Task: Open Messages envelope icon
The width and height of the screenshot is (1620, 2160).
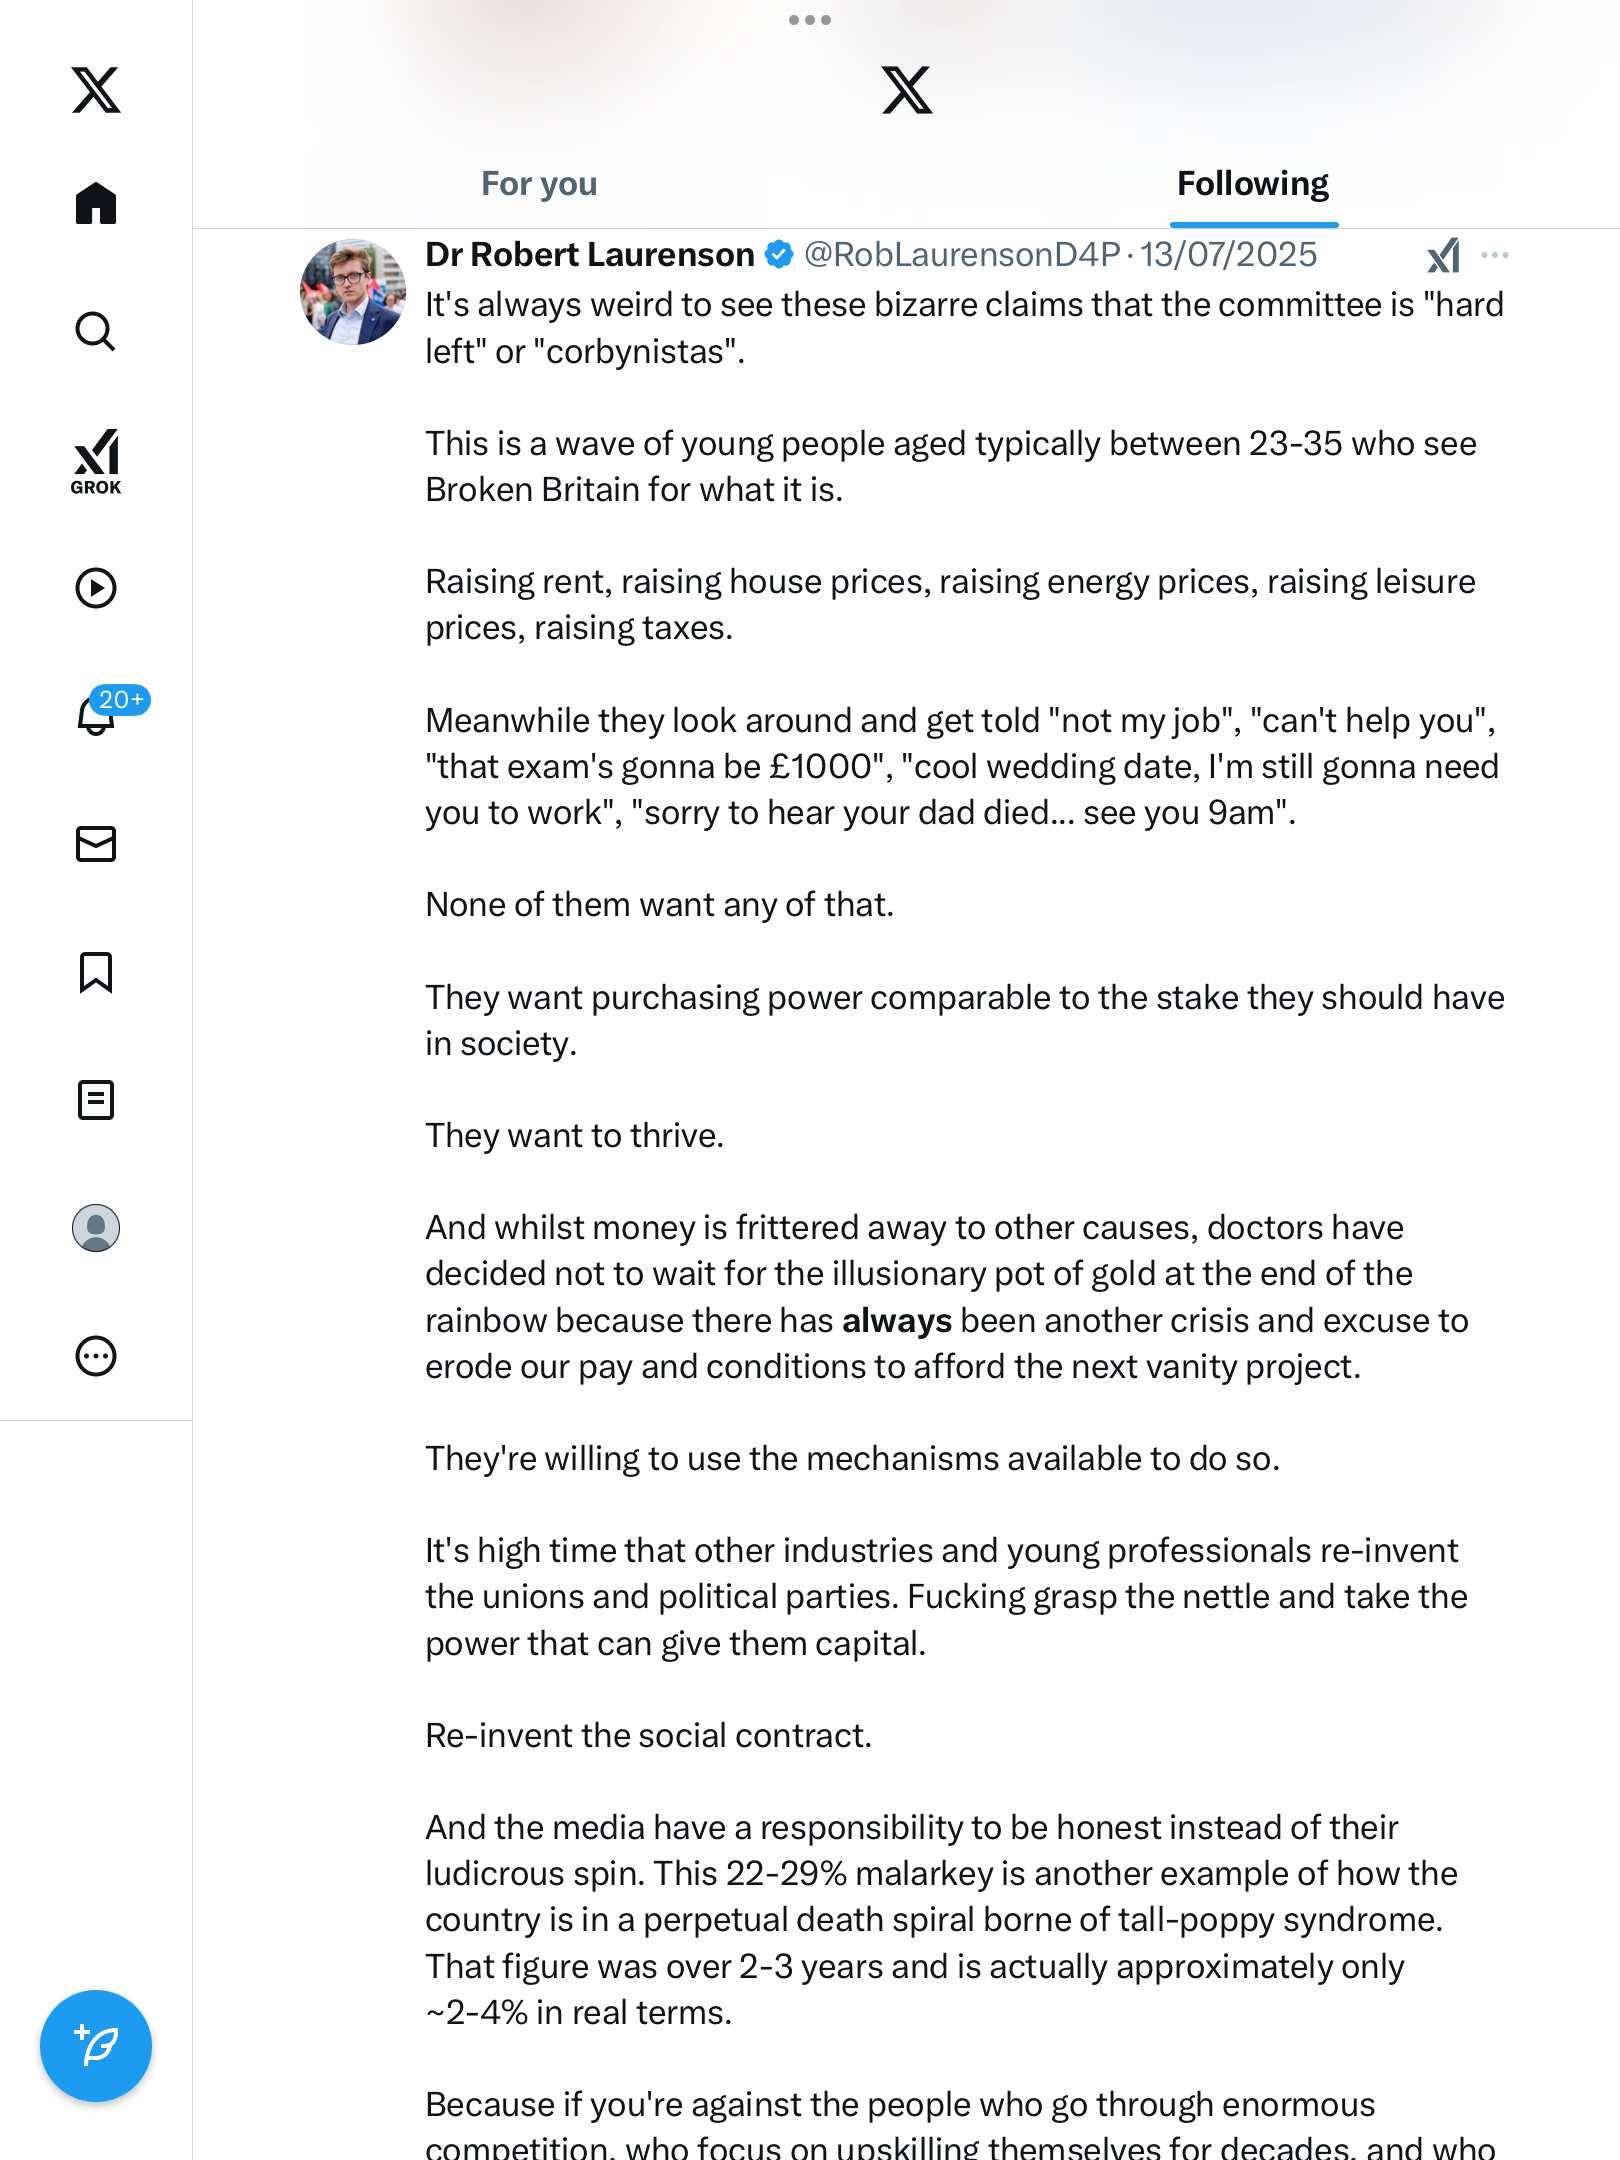Action: pos(96,844)
